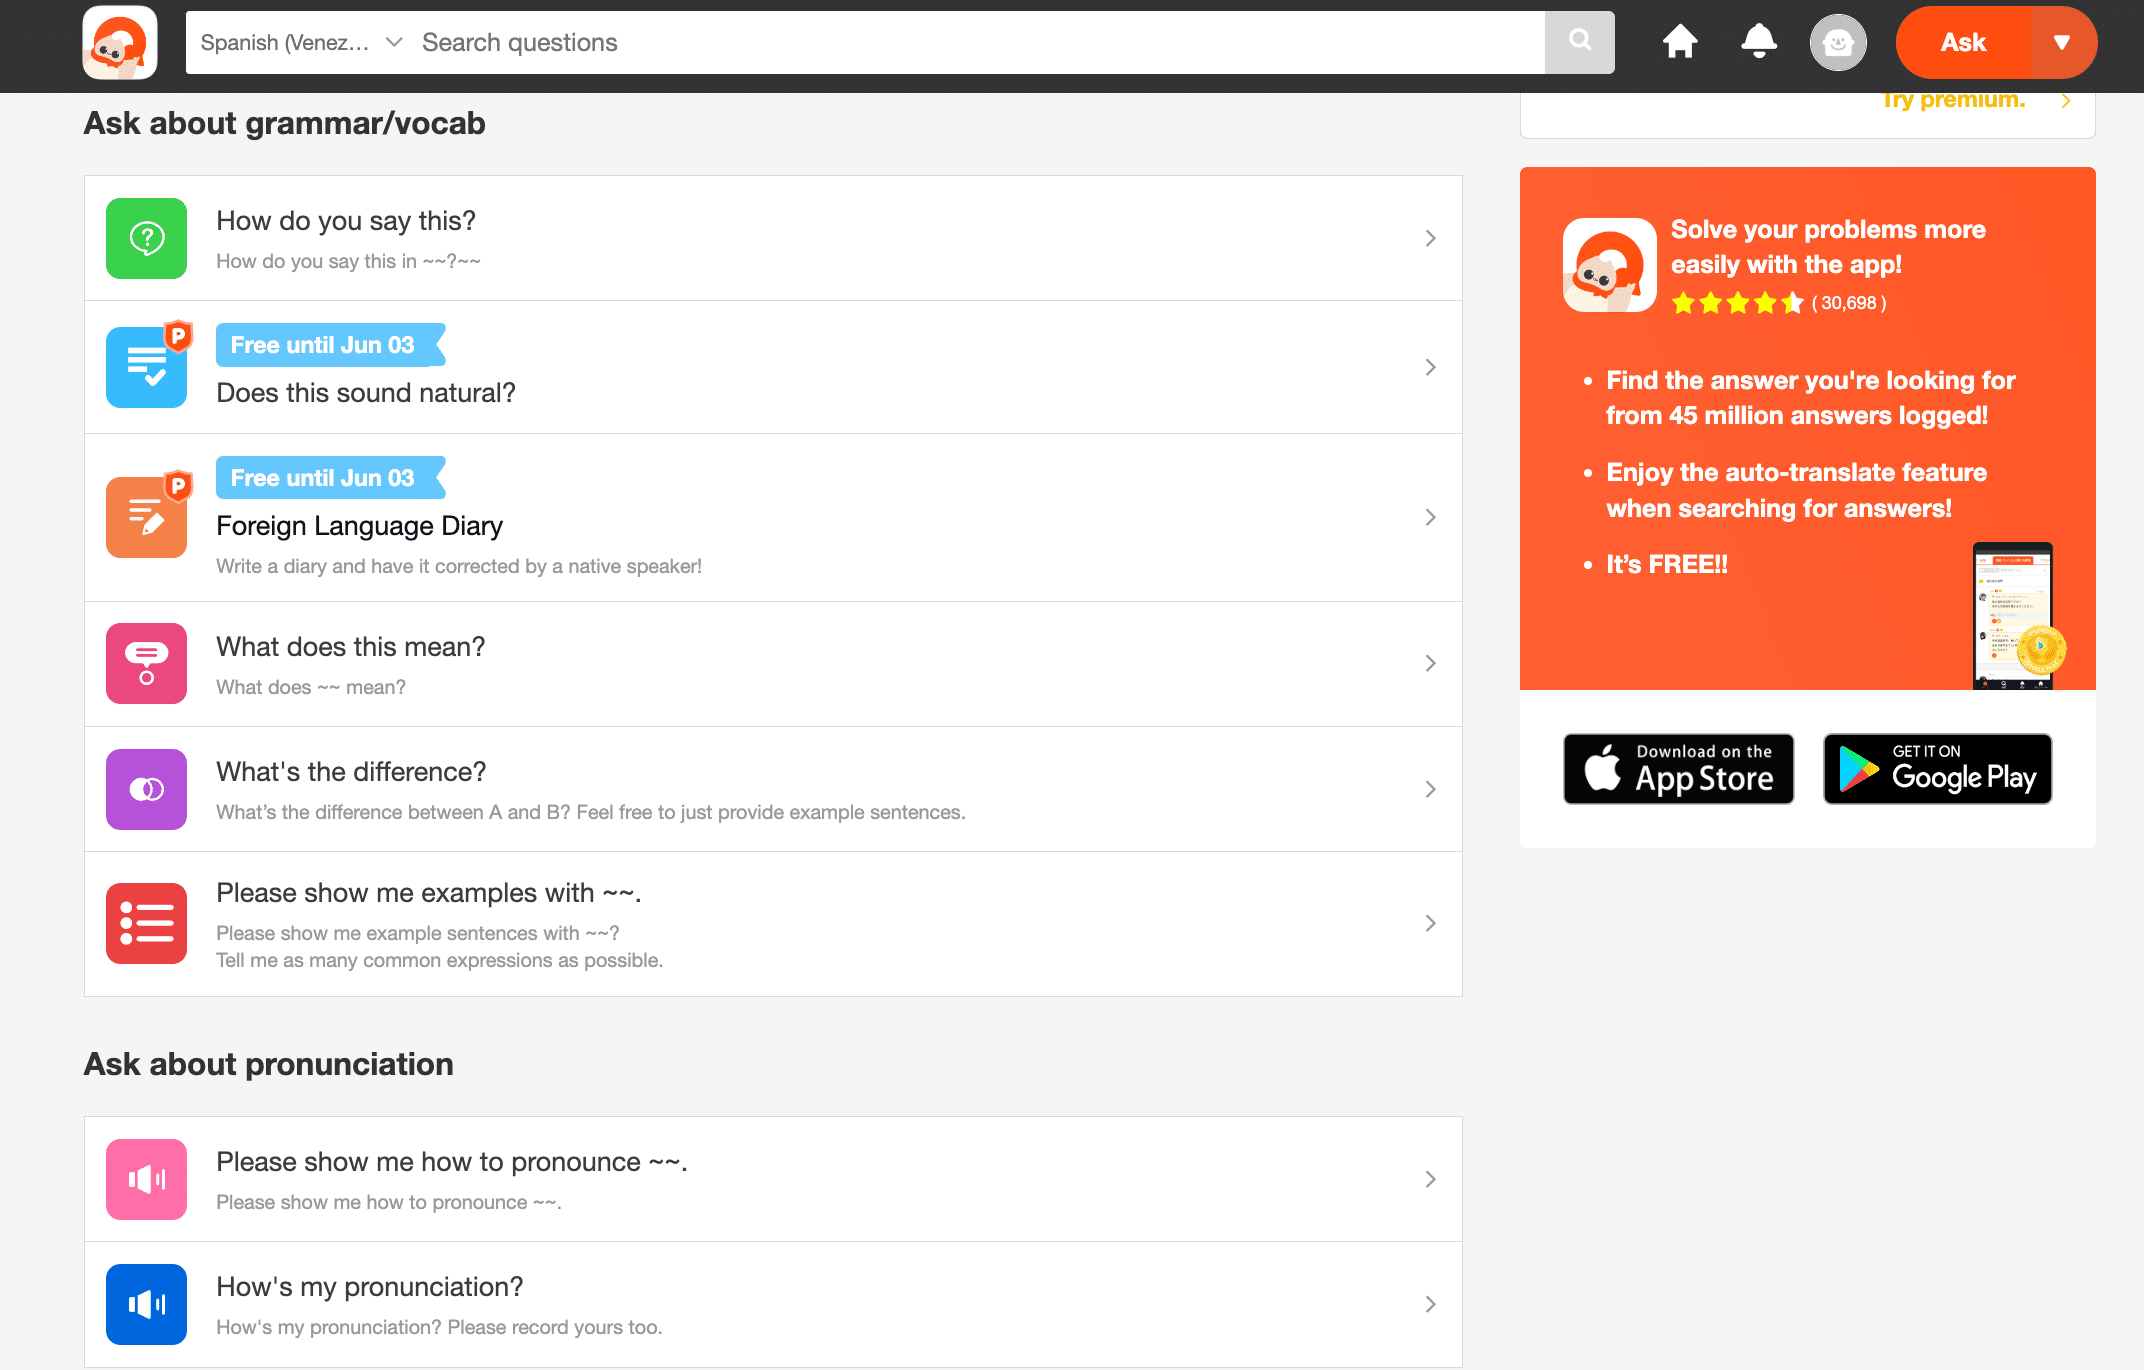Open the home page icon
The height and width of the screenshot is (1370, 2144).
tap(1680, 42)
